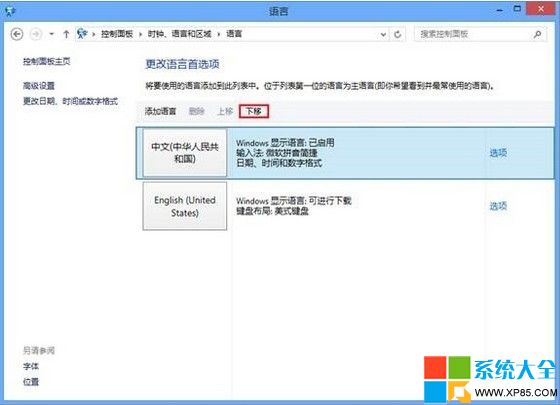Refresh the current page
The image size is (560, 405).
tap(398, 35)
